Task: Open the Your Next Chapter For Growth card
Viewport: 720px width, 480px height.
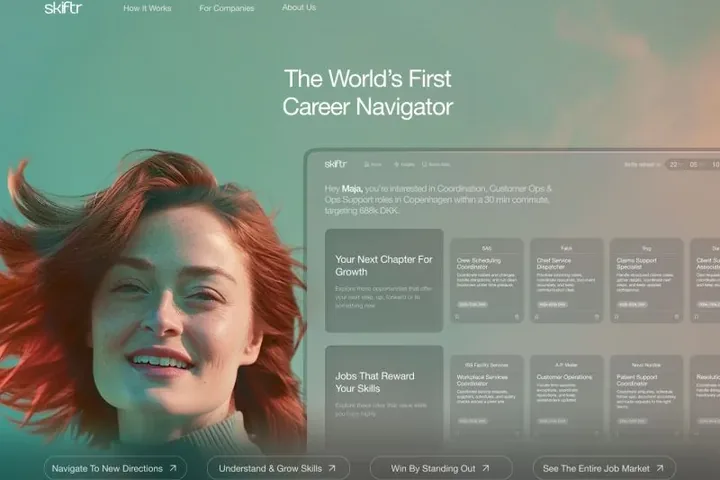Action: click(x=384, y=280)
